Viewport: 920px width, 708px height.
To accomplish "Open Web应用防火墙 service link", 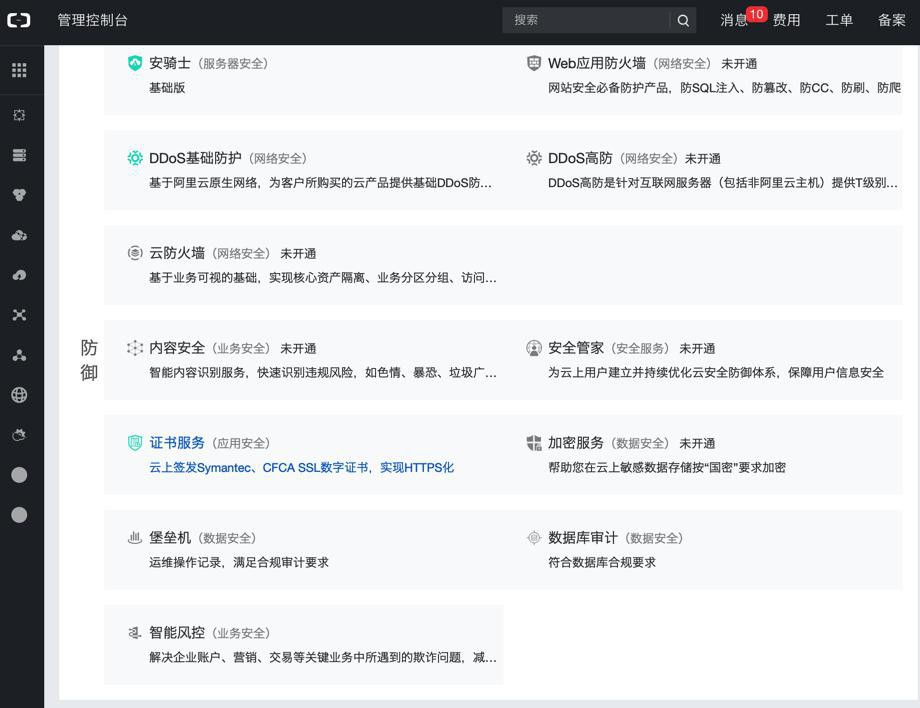I will (x=597, y=63).
